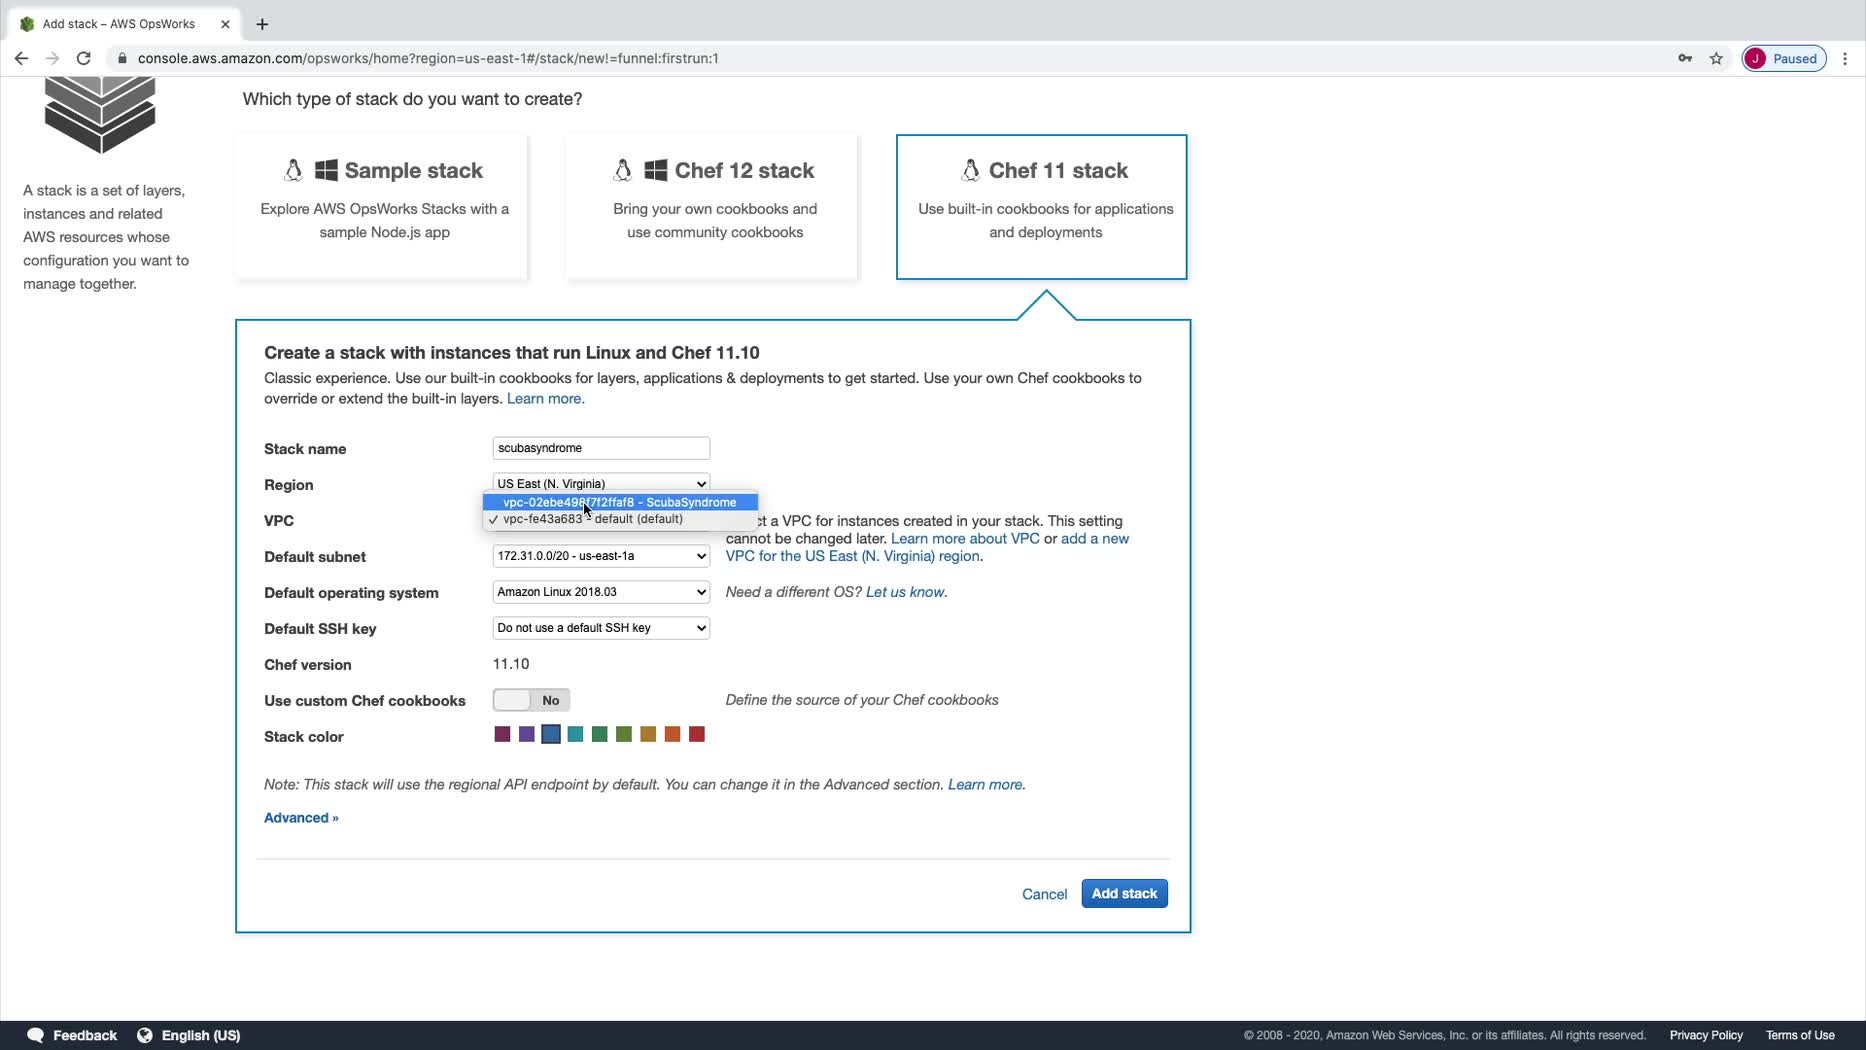
Task: Open a new browser tab
Action: 262,24
